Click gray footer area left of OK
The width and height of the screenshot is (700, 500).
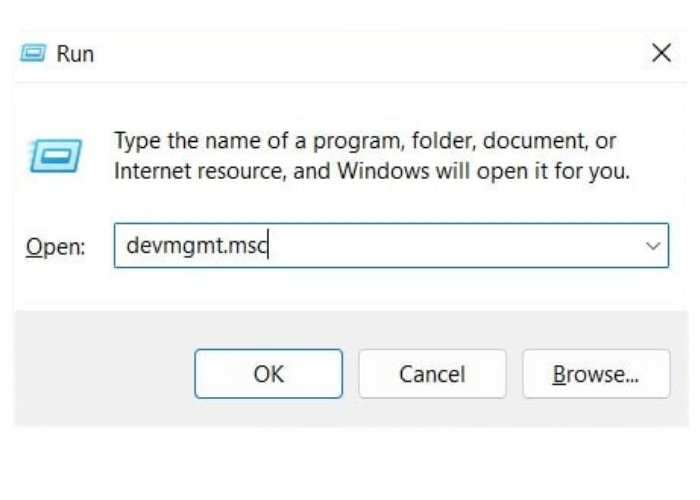coord(100,374)
